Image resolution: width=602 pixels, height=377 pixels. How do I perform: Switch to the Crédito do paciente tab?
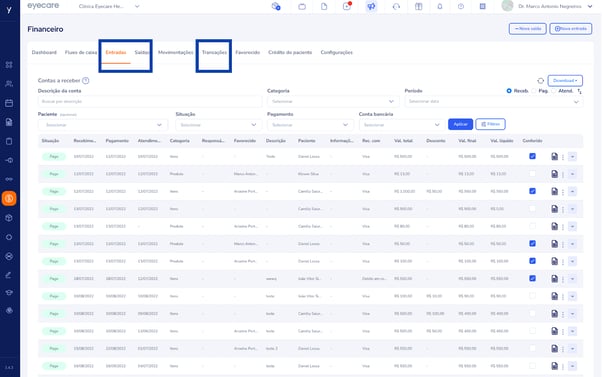pos(290,52)
